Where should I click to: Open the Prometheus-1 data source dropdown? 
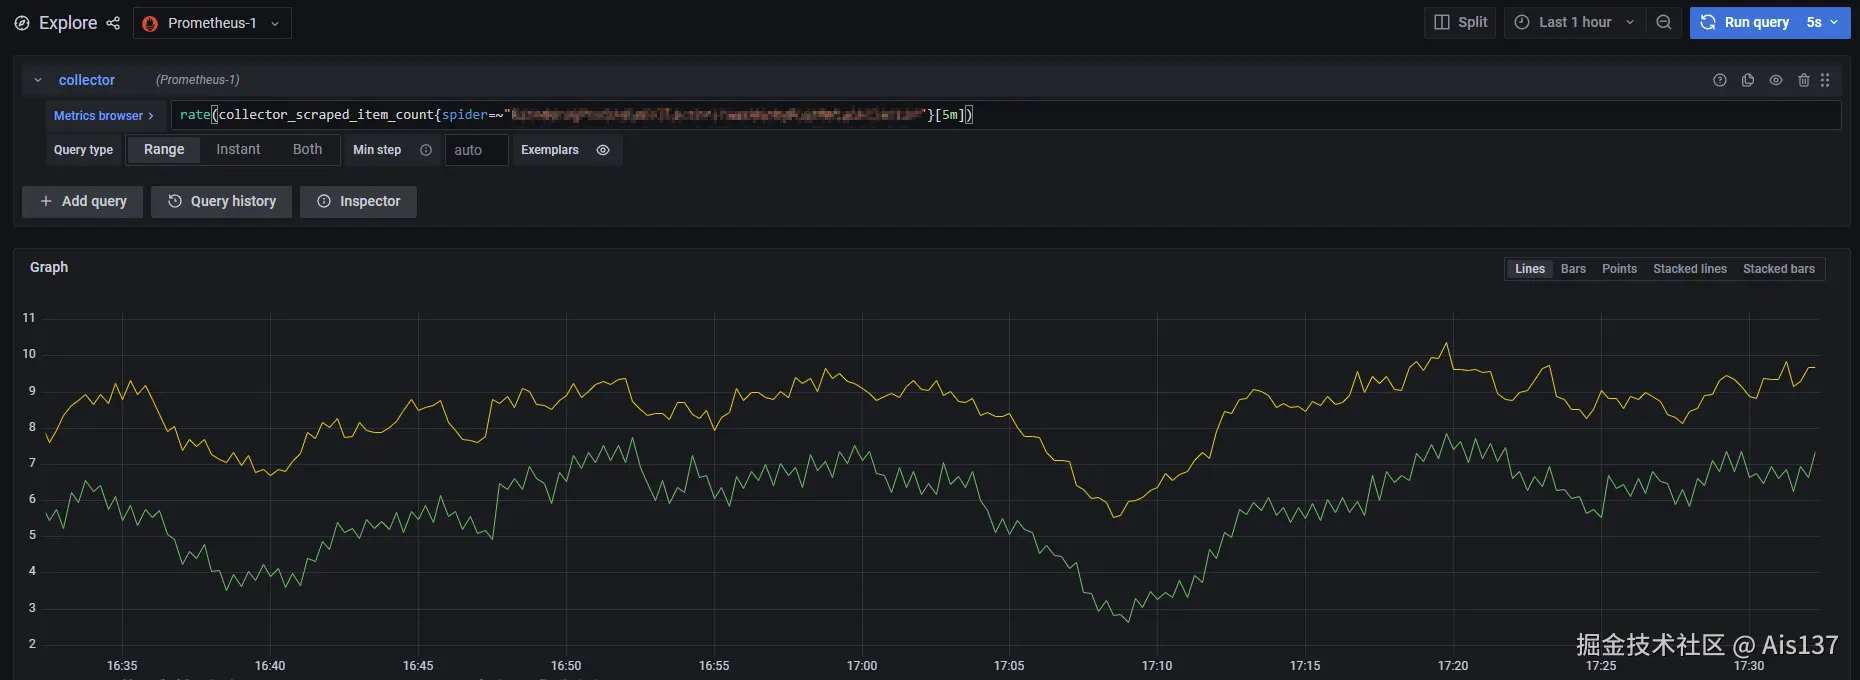[212, 23]
